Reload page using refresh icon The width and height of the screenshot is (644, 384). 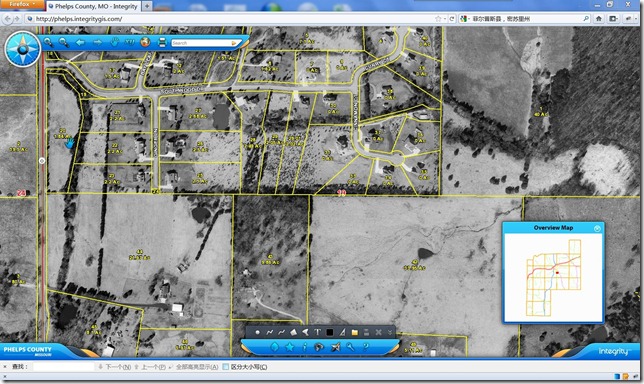(452, 19)
